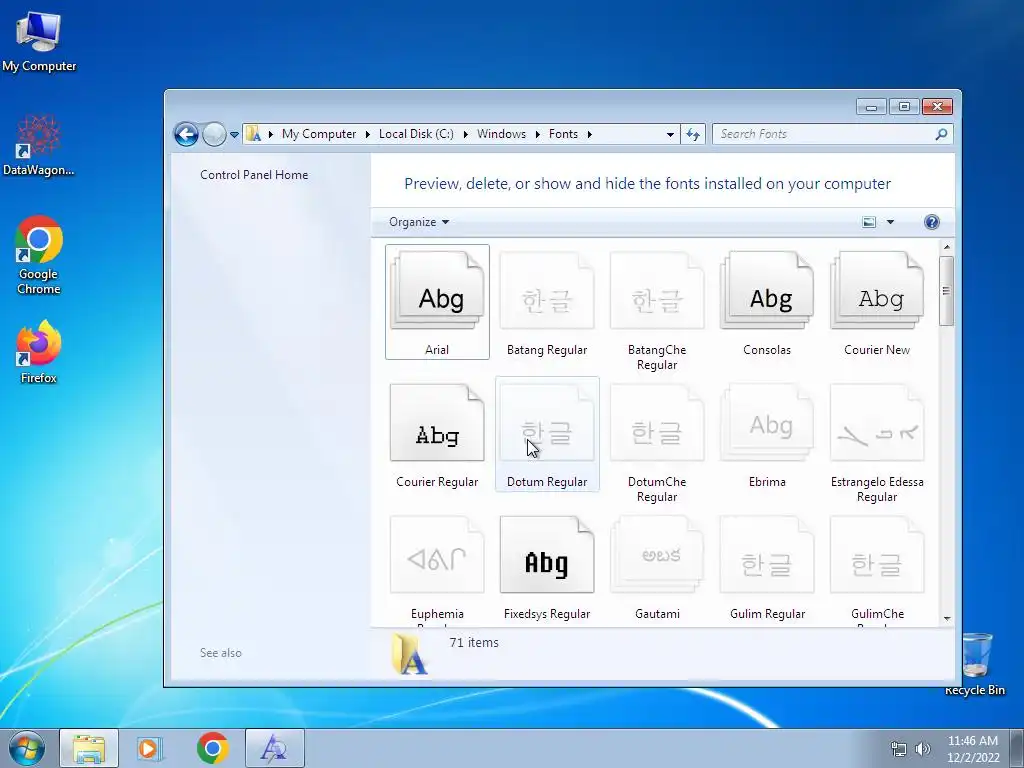Open the view options dropdown arrow
Viewport: 1024px width, 768px height.
pos(890,222)
